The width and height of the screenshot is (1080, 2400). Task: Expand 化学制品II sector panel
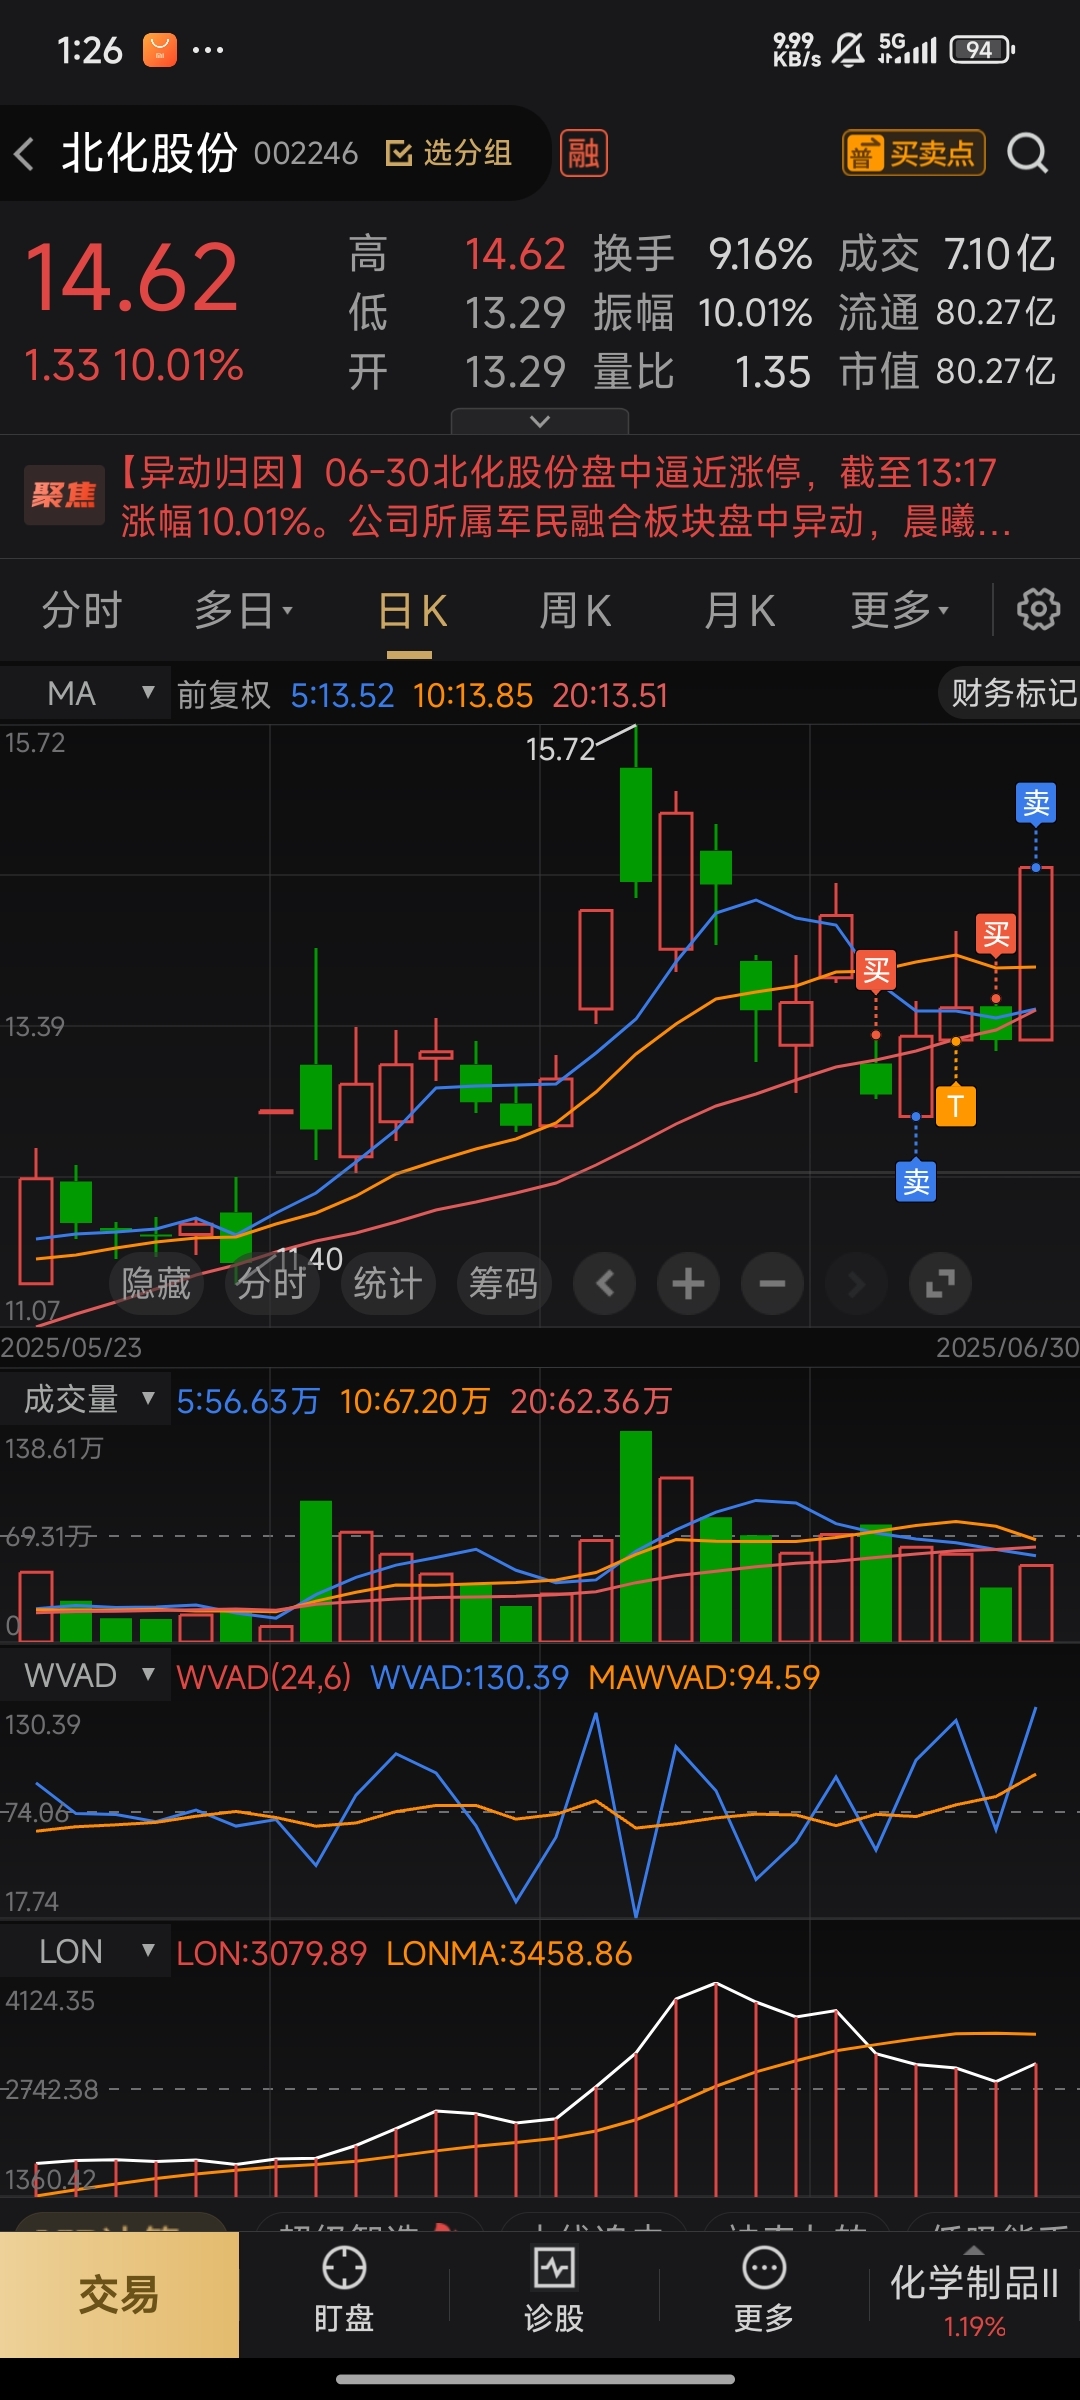point(974,2295)
